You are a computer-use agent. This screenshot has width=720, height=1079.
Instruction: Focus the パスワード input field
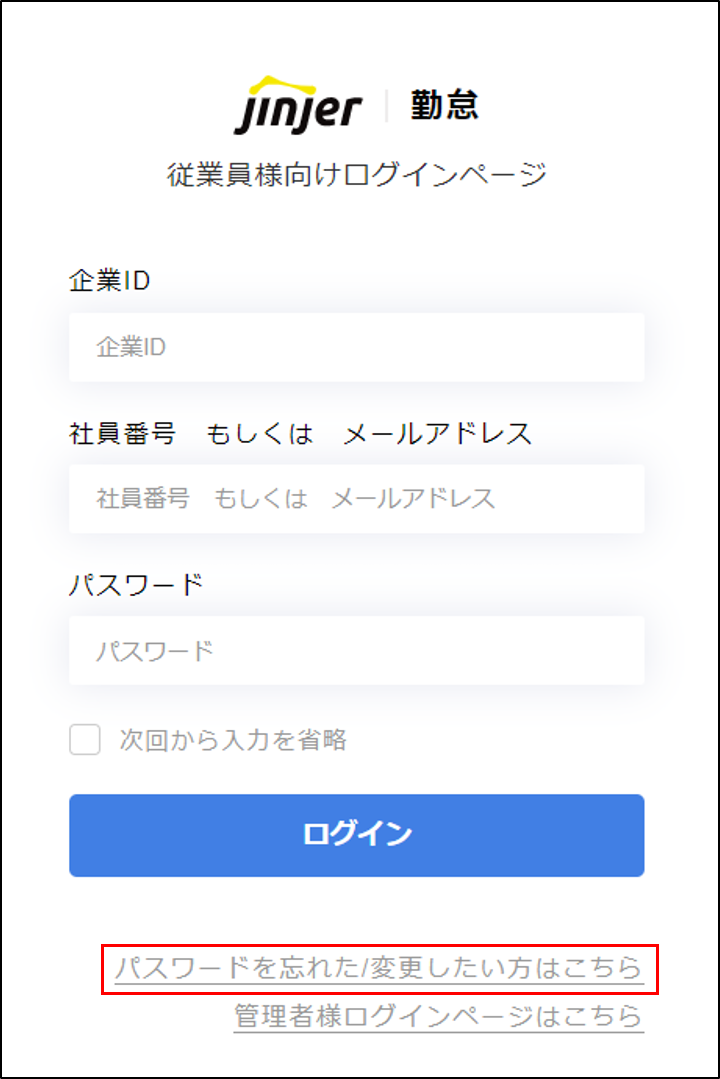356,651
